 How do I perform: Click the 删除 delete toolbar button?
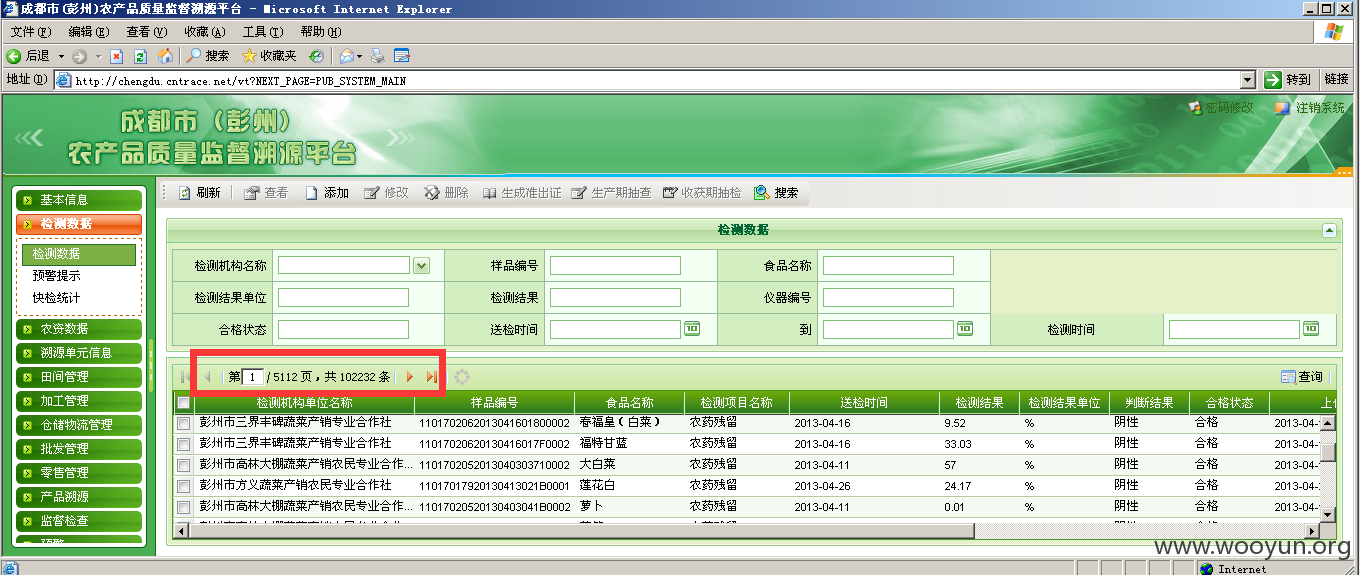447,193
